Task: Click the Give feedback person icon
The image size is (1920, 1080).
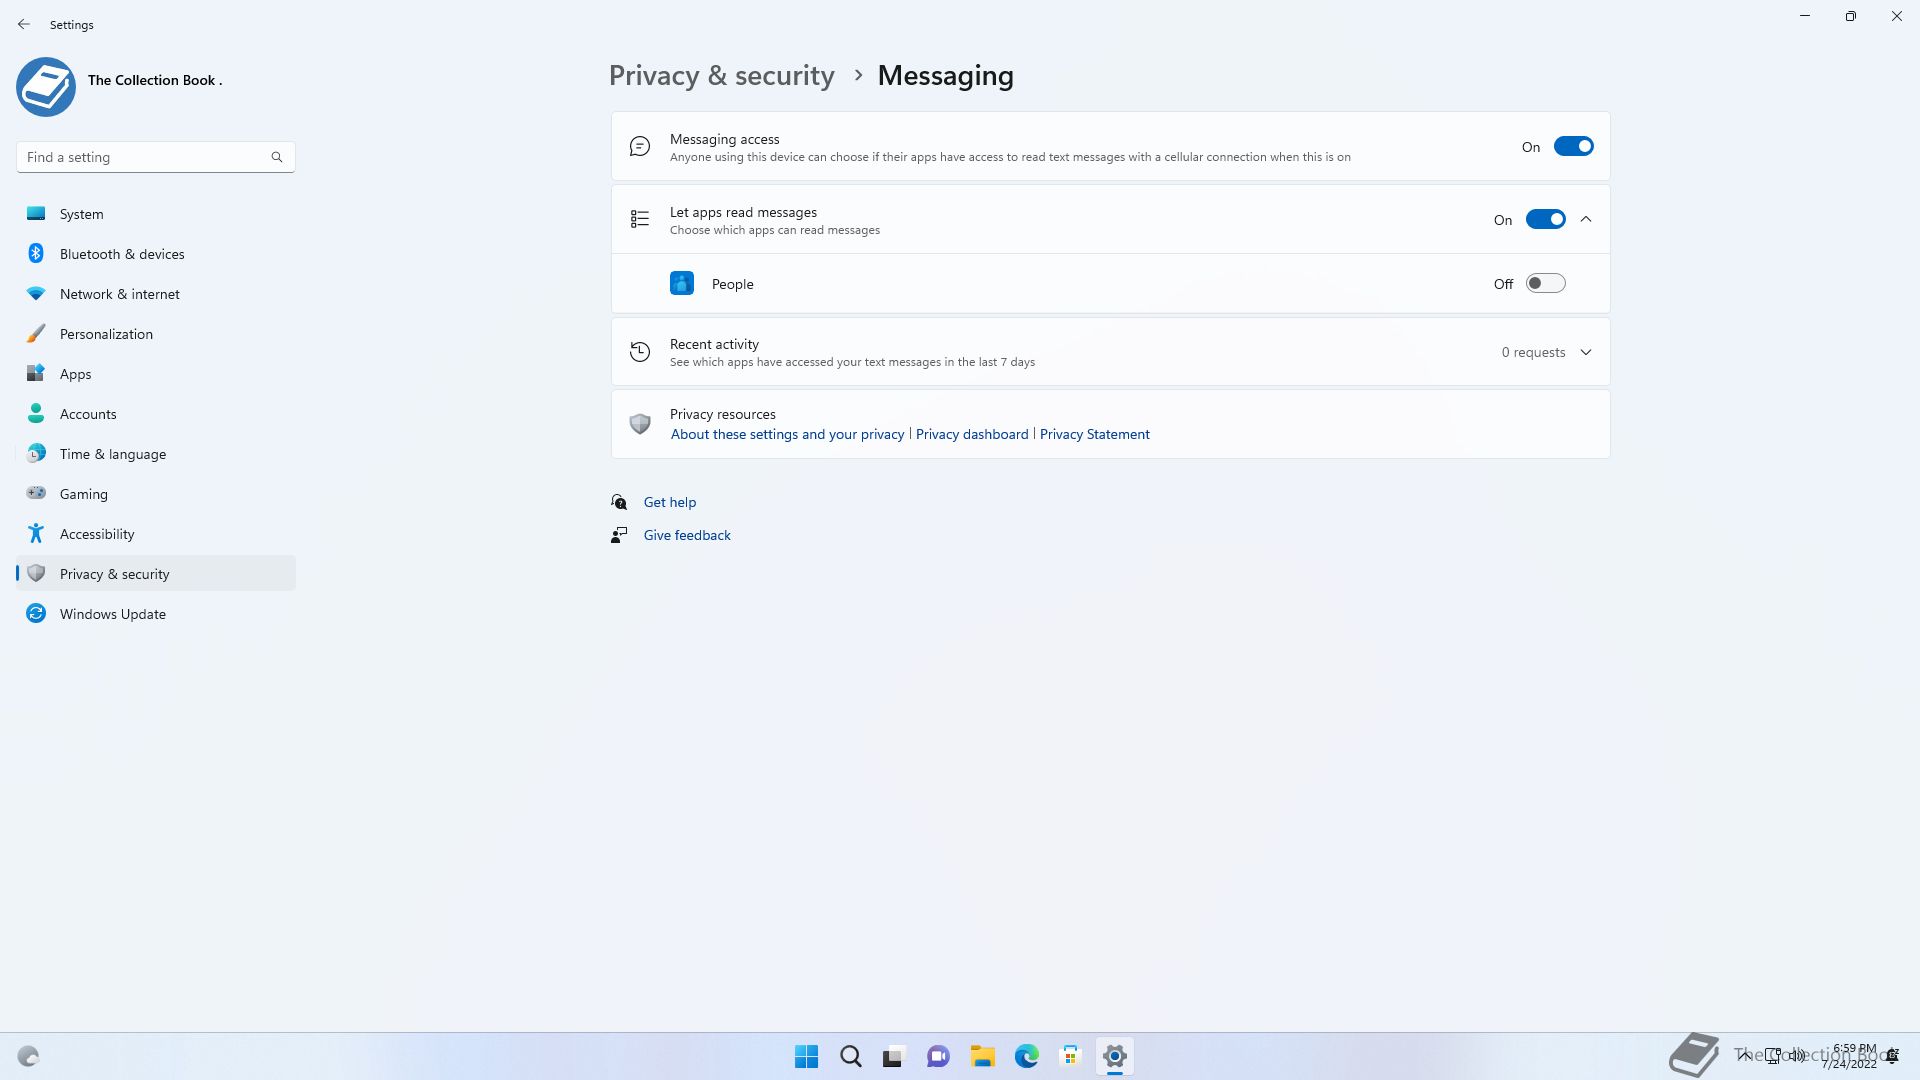Action: (x=619, y=535)
